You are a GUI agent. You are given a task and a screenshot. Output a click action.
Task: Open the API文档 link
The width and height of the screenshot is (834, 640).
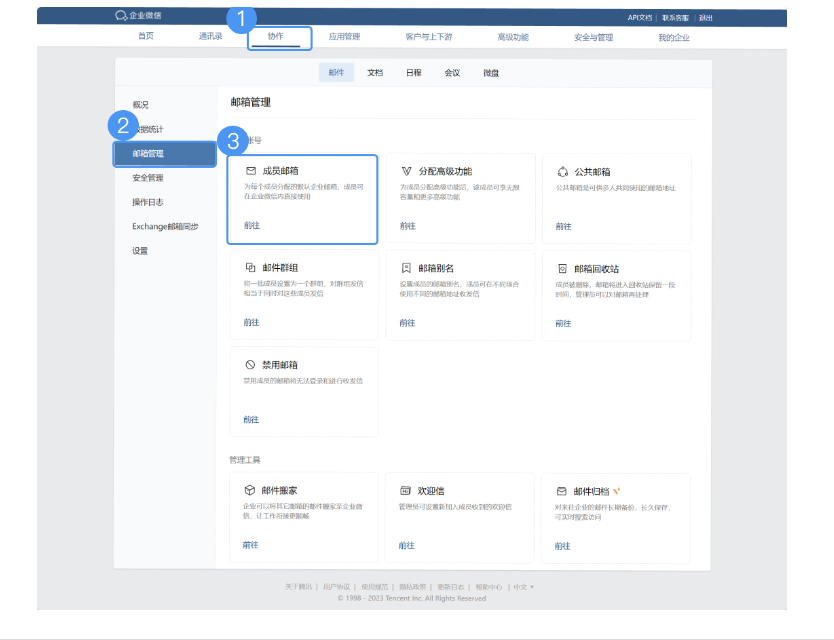pos(637,16)
